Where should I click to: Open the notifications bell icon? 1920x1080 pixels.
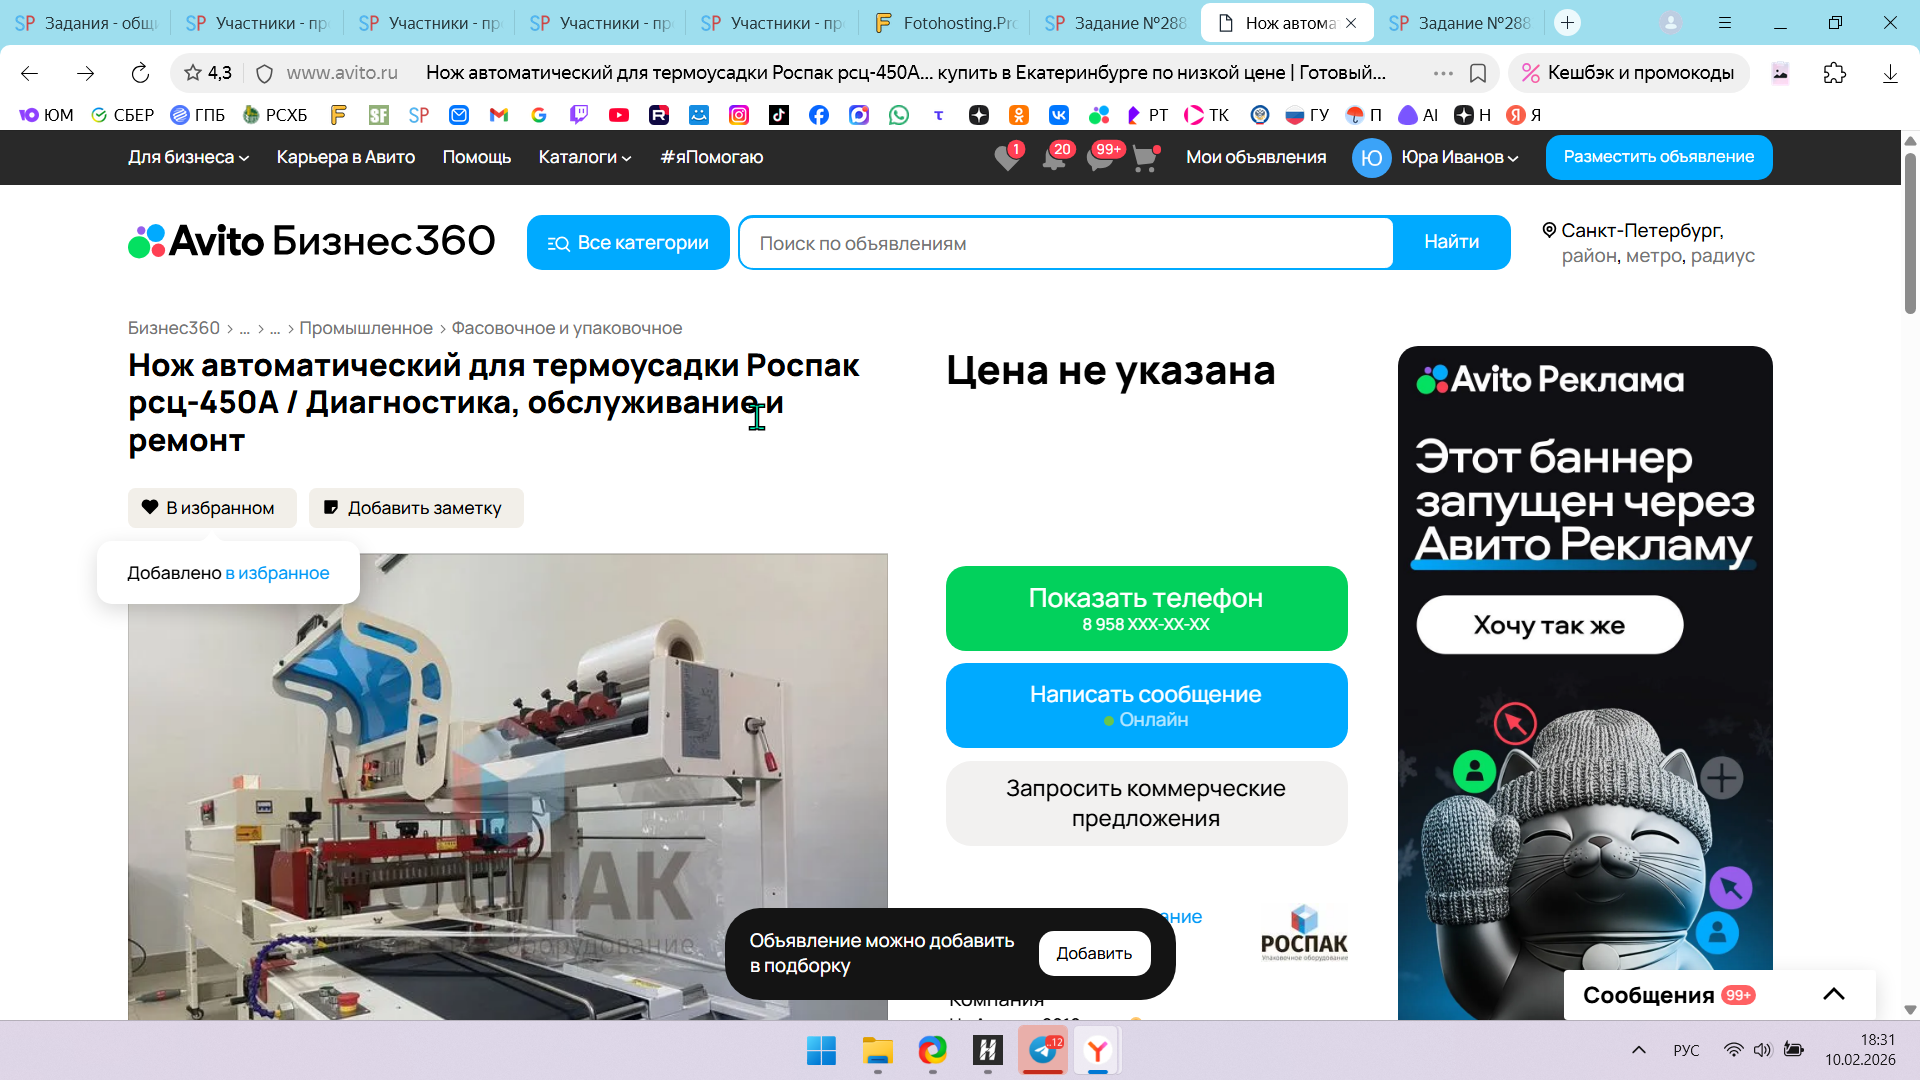(x=1053, y=158)
